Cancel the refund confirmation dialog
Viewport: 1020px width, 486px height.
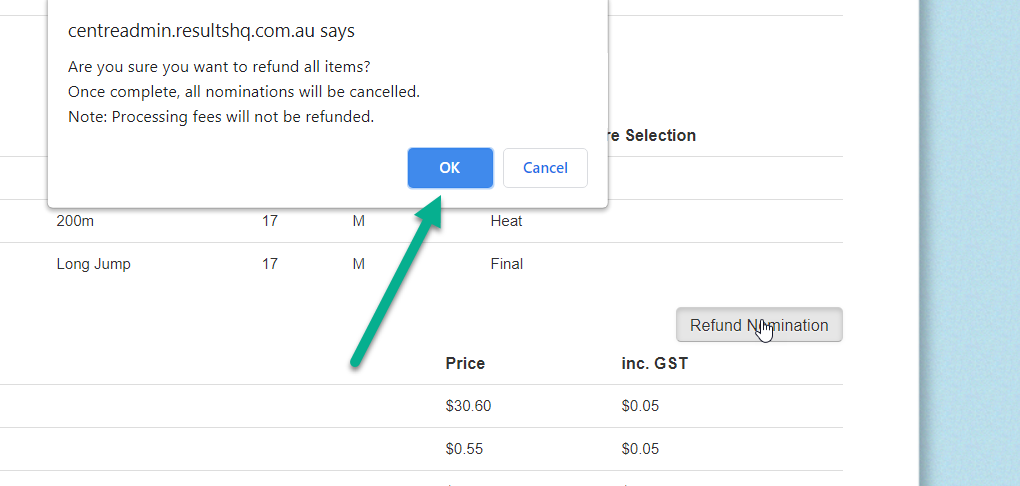tap(545, 168)
